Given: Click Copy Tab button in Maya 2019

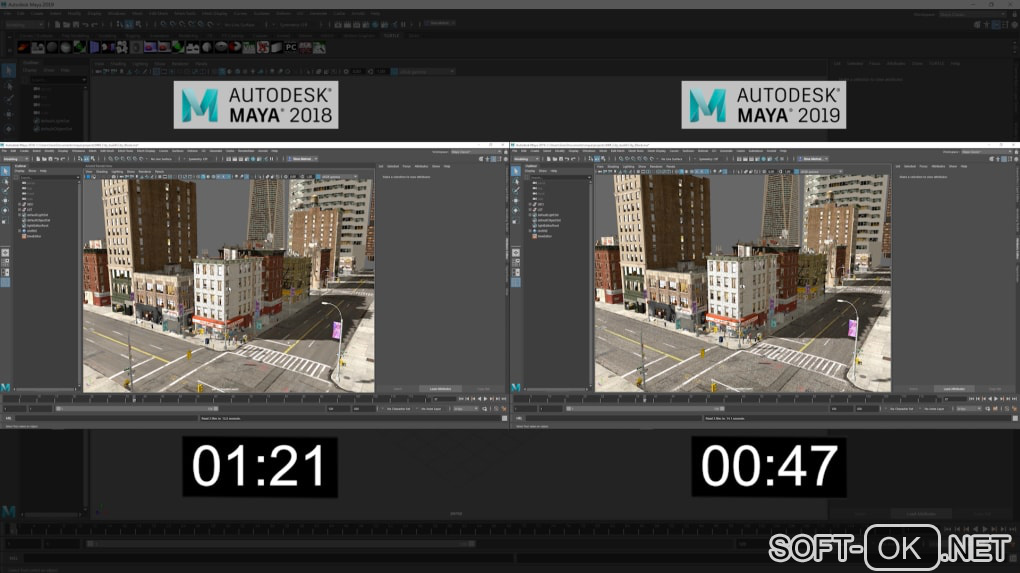Looking at the screenshot, I should point(995,389).
